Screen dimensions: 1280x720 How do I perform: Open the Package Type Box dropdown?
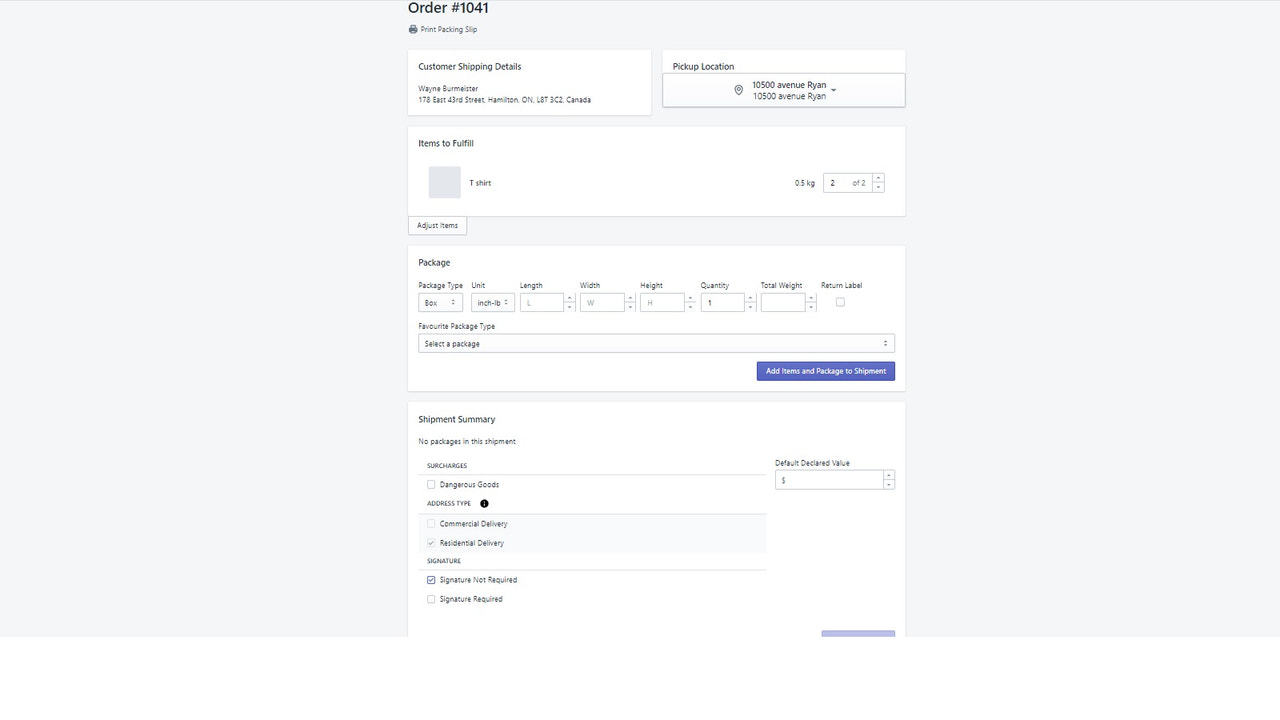tap(439, 302)
